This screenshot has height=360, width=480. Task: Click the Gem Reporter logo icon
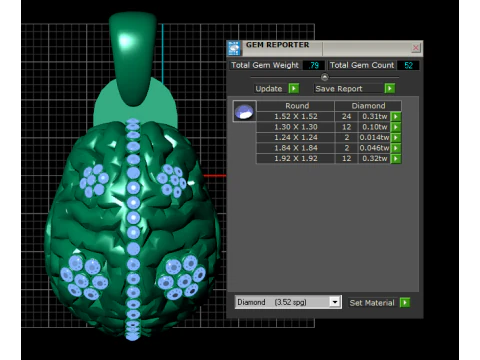pyautogui.click(x=234, y=48)
